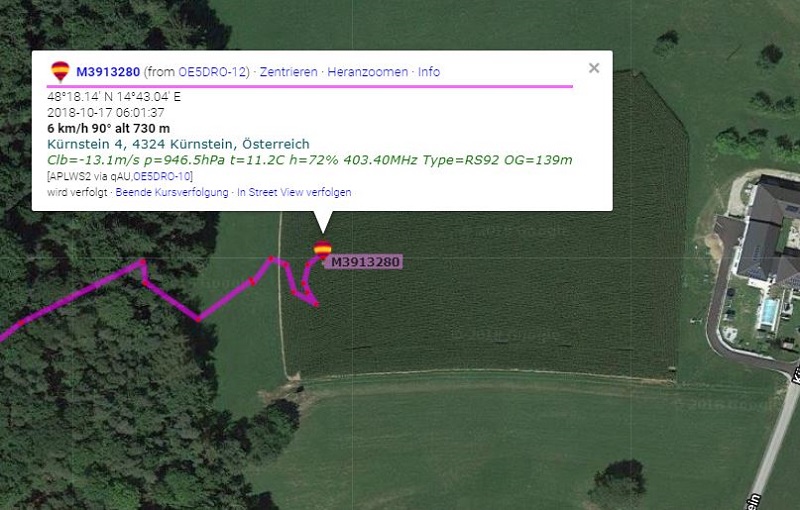Click the coordinates text 48°18.14' N 14°43.04' E

tap(114, 97)
